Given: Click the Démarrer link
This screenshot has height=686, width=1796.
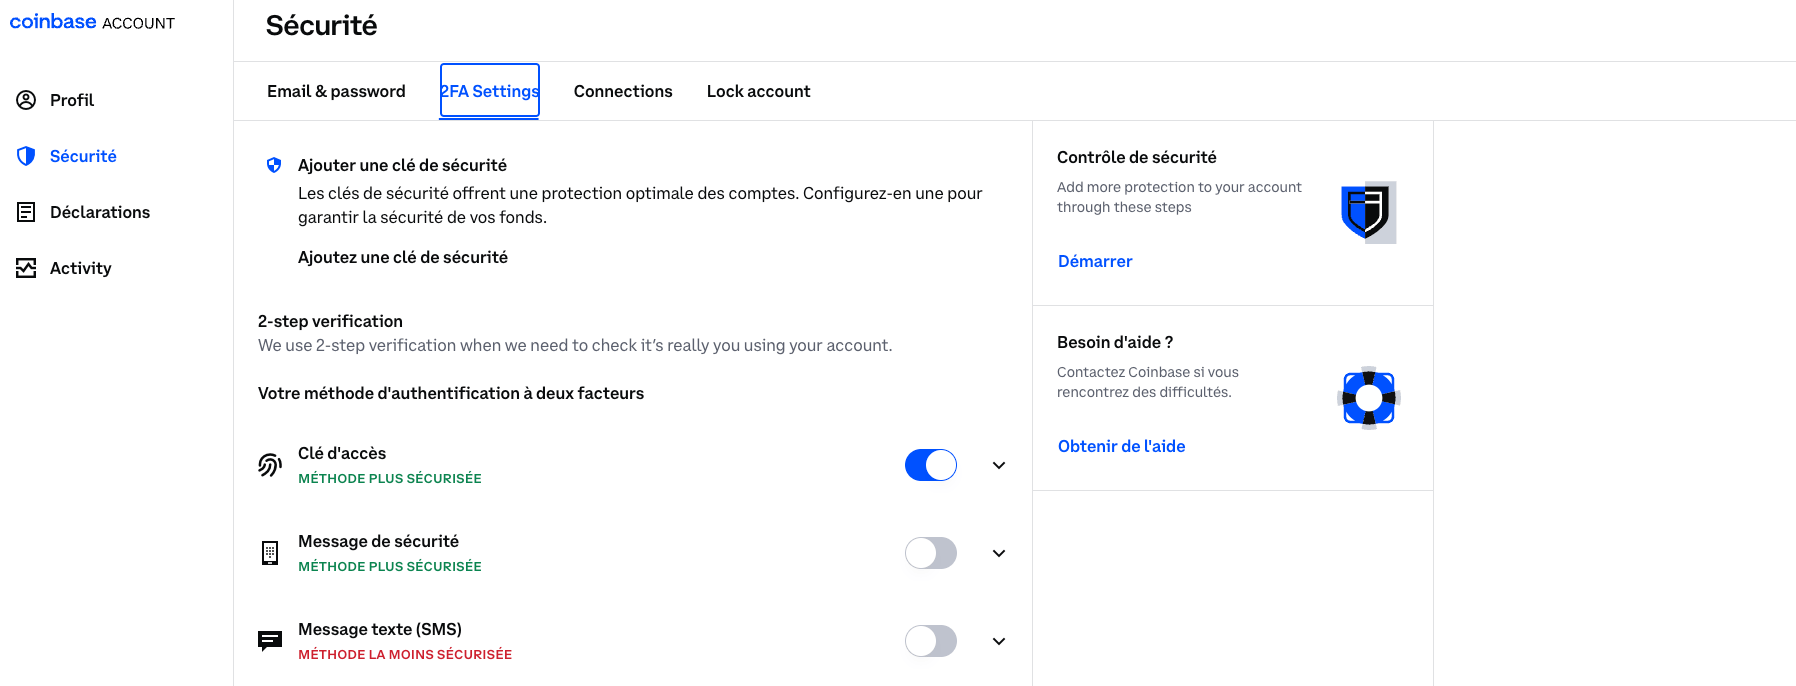Looking at the screenshot, I should [x=1095, y=261].
